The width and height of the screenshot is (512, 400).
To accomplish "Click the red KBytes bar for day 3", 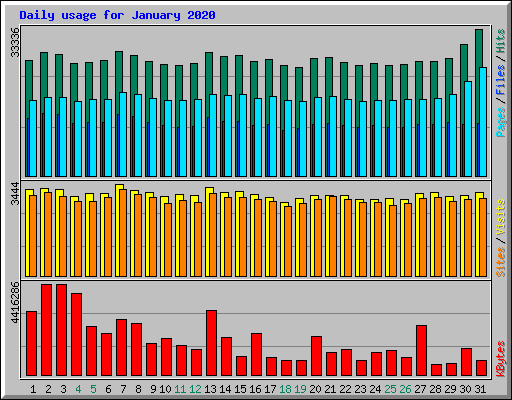I will point(61,330).
